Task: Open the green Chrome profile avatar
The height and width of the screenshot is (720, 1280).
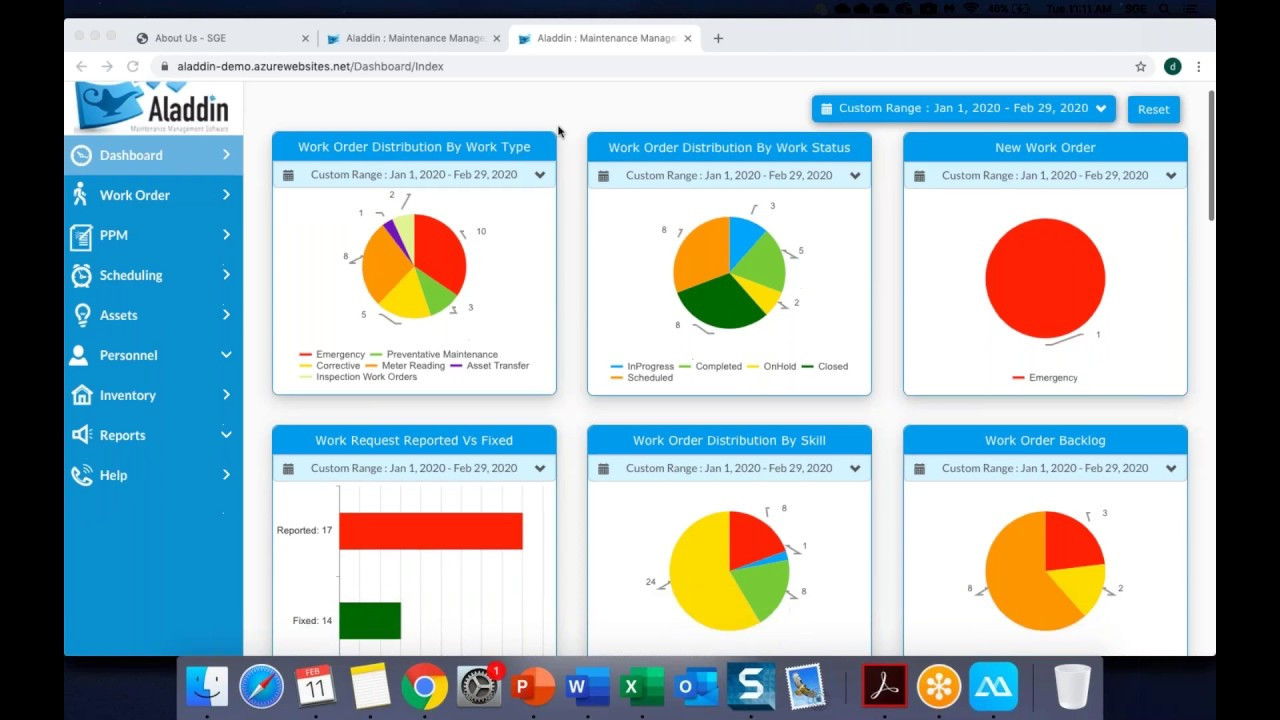Action: click(1173, 67)
